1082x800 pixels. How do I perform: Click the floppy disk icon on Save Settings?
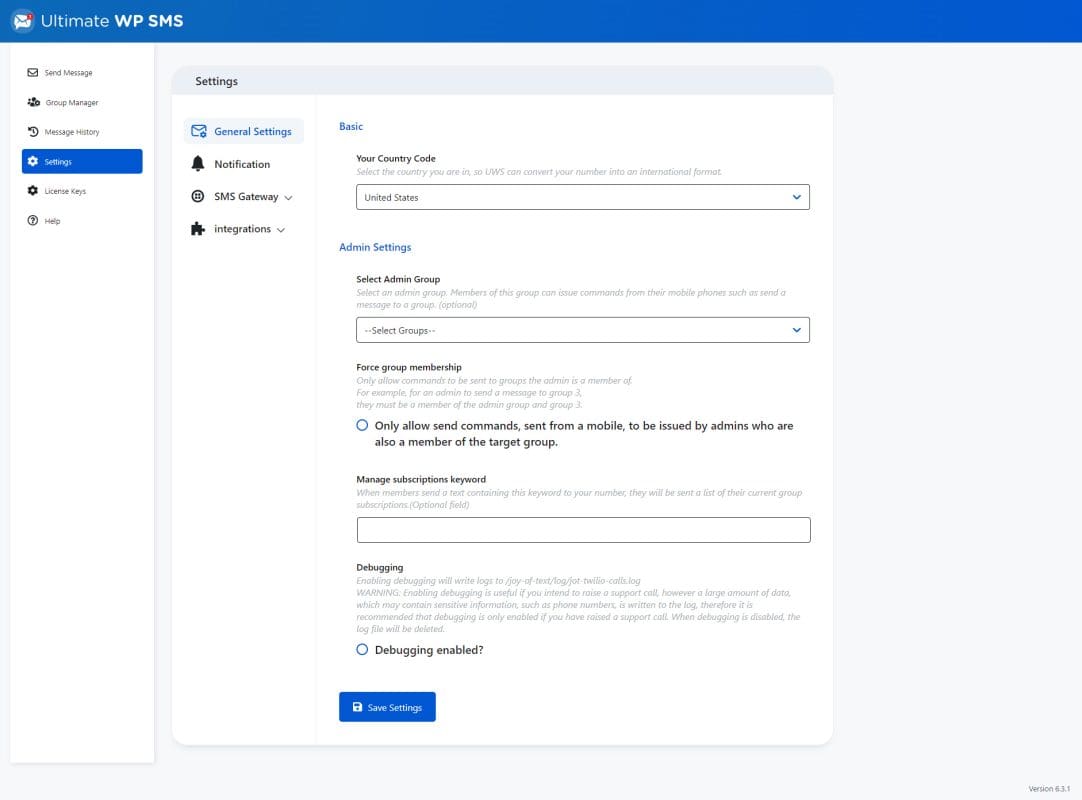tap(357, 707)
